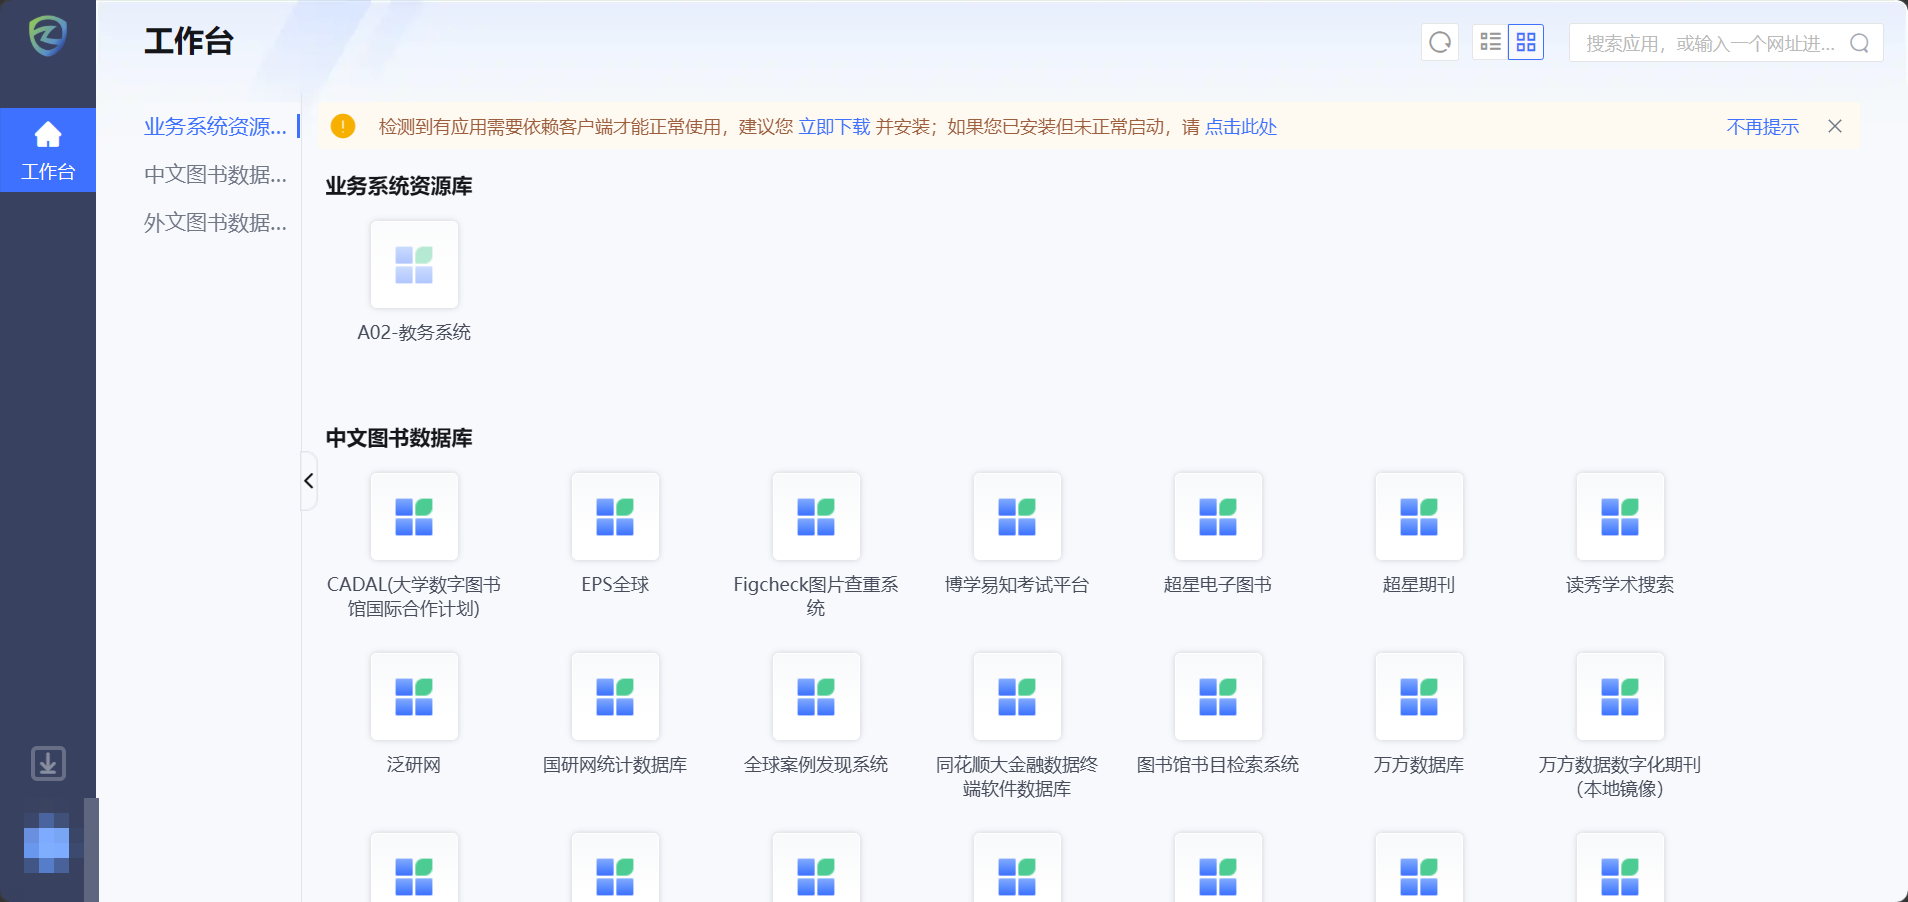Select 业务系统资源 category tab
This screenshot has height=902, width=1908.
(x=215, y=126)
